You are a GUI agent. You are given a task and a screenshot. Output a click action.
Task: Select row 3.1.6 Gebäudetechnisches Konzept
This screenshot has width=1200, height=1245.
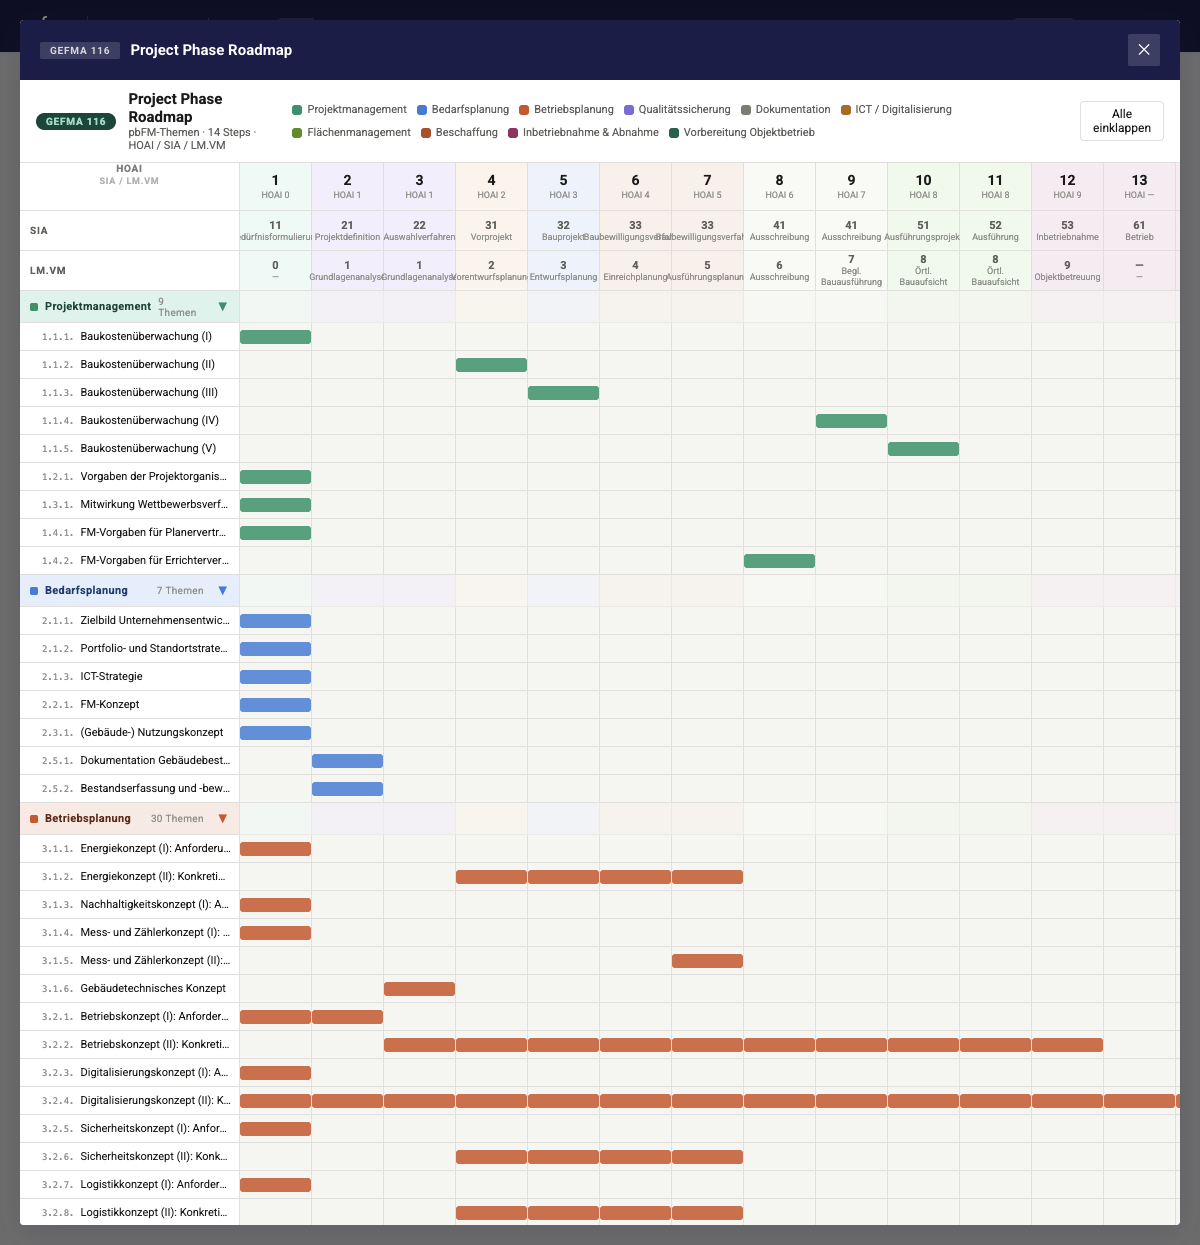coord(130,989)
